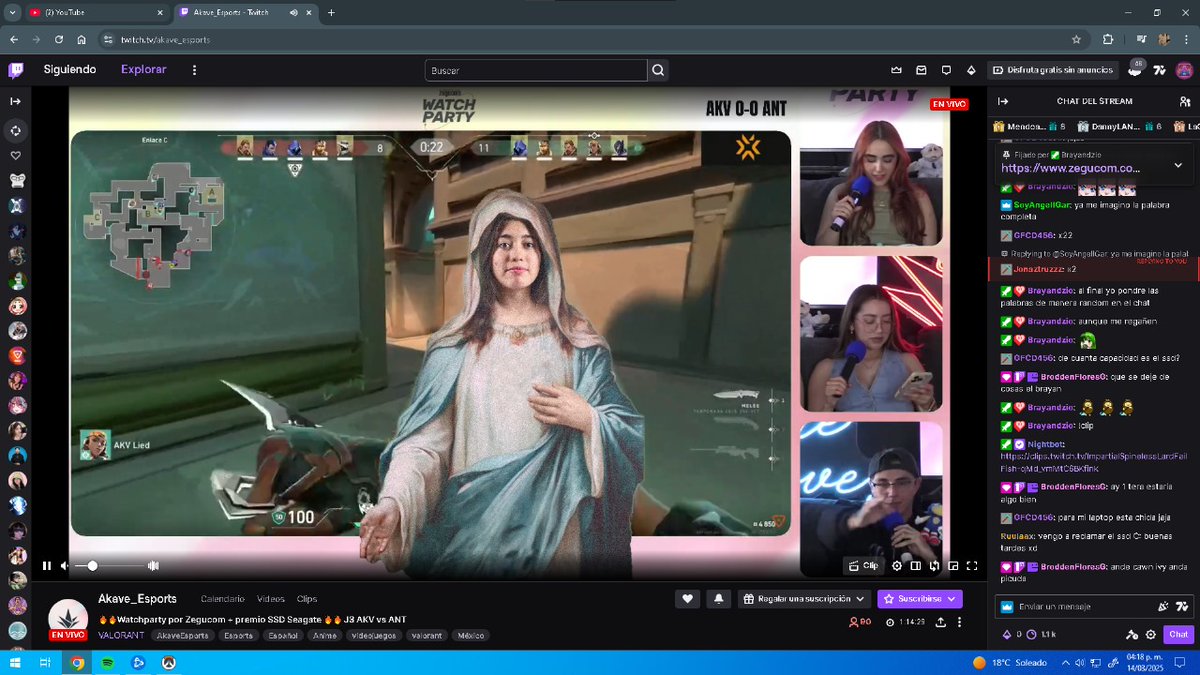Open the Akave_Esports channel name
Viewport: 1200px width, 675px height.
point(138,599)
